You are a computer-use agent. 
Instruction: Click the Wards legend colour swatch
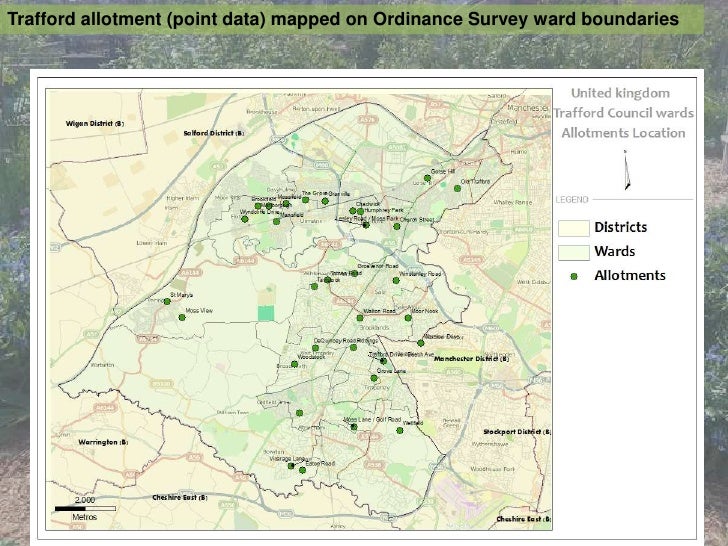tap(574, 253)
